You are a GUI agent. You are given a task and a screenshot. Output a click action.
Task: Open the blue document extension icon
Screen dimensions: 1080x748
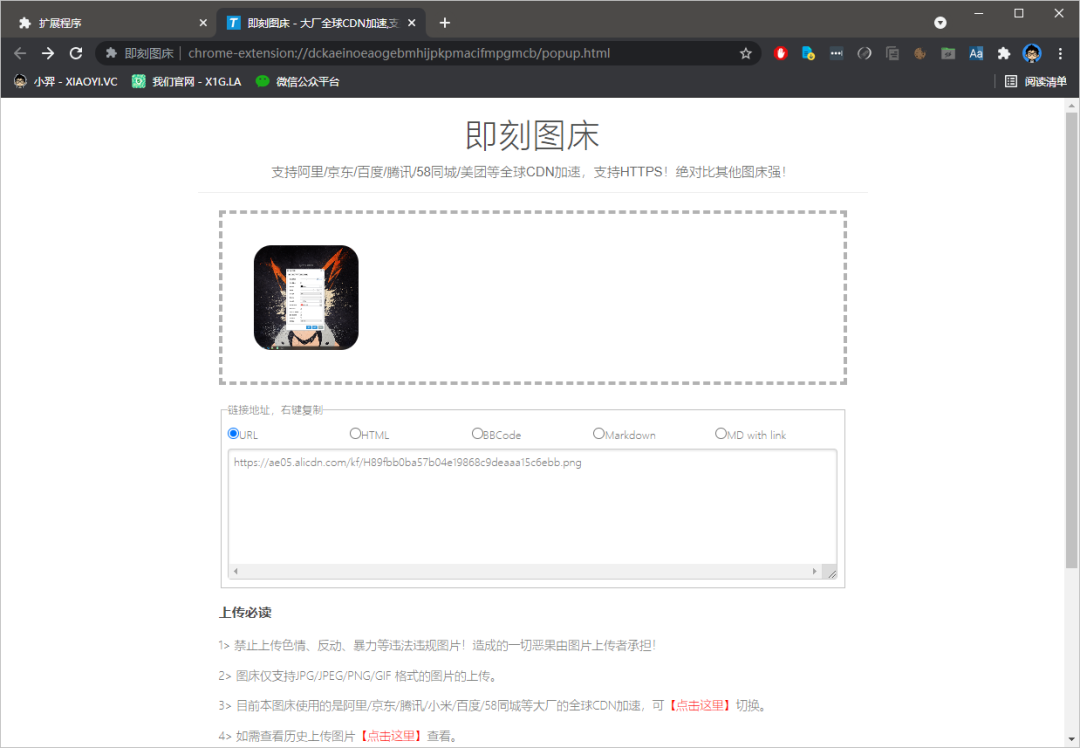[x=809, y=53]
